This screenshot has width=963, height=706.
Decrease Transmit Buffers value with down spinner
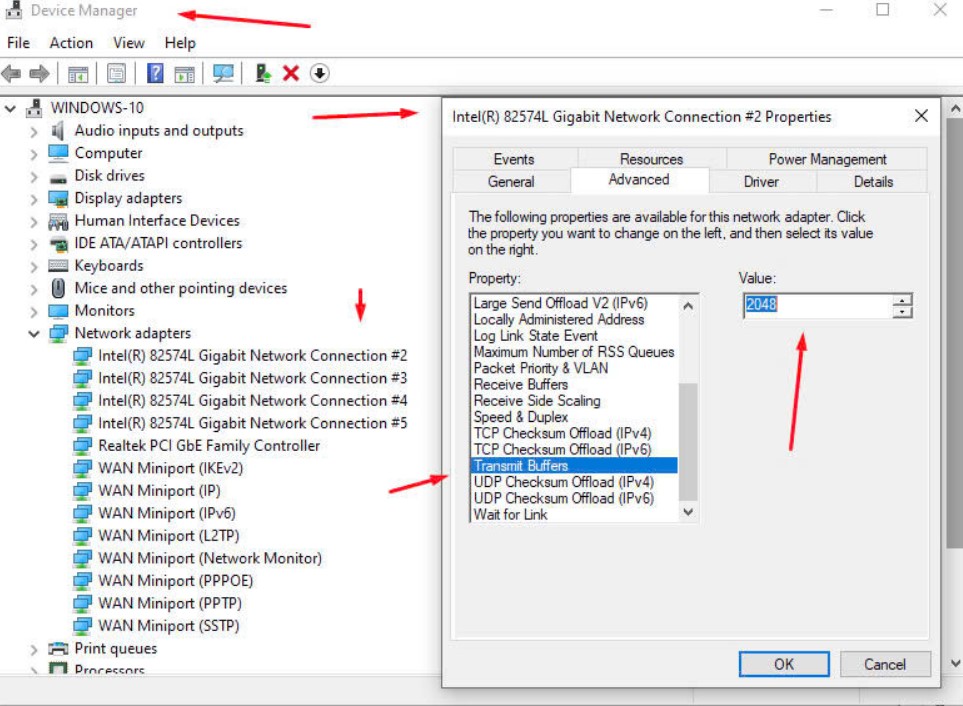[902, 312]
